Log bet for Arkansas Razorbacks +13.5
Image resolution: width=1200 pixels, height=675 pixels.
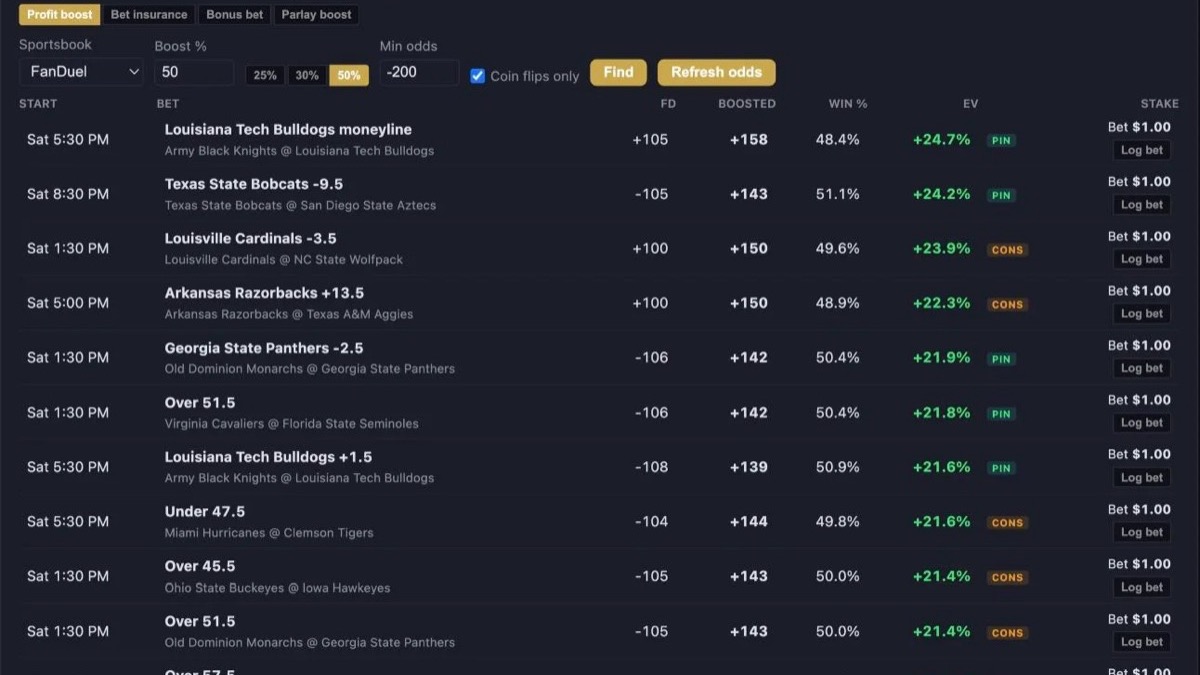[x=1141, y=314]
